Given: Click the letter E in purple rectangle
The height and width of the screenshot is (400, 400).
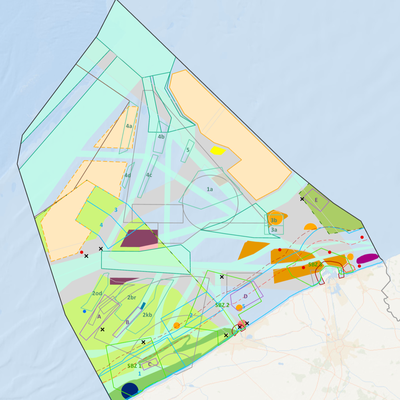Looking at the screenshot, I should coord(316,200).
